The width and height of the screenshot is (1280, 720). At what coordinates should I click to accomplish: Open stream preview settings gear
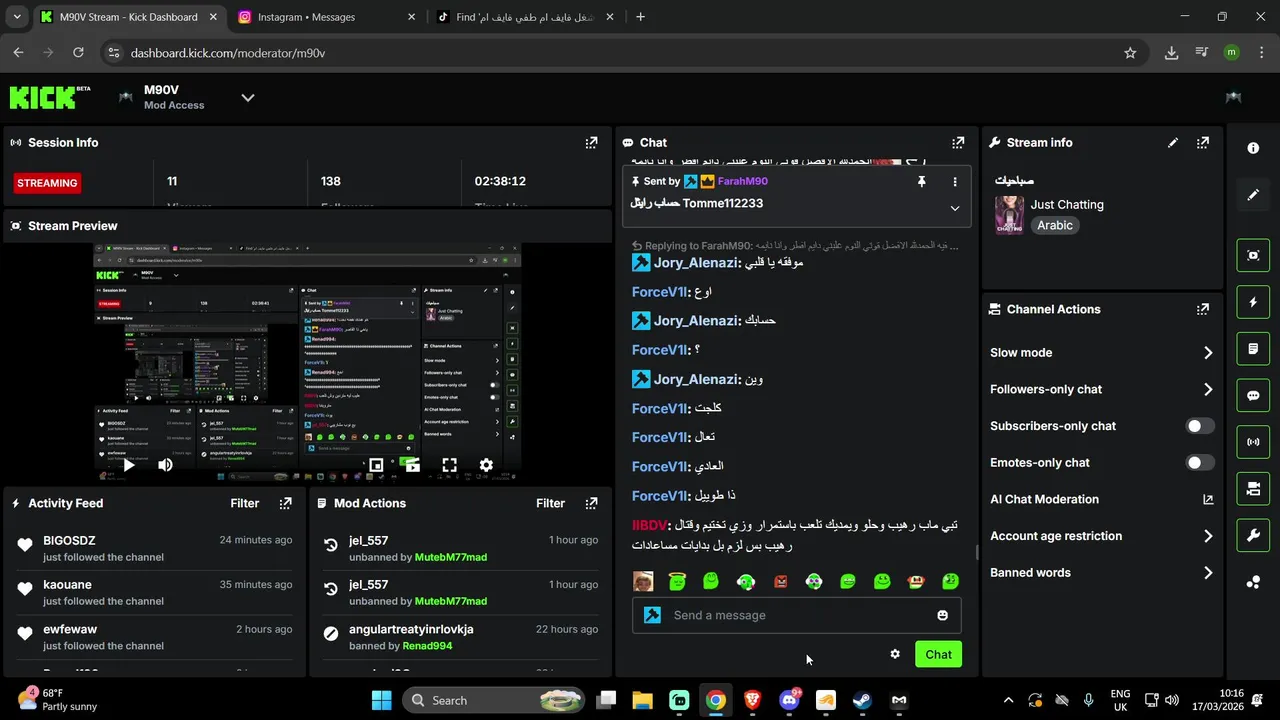486,465
